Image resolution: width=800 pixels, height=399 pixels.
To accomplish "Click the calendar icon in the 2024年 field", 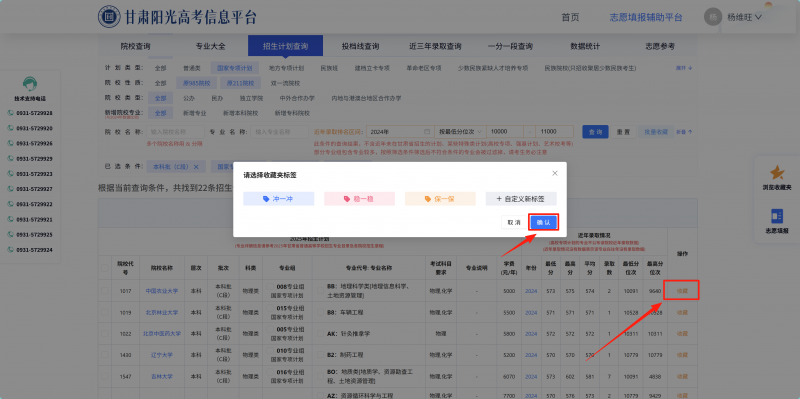I will click(427, 132).
